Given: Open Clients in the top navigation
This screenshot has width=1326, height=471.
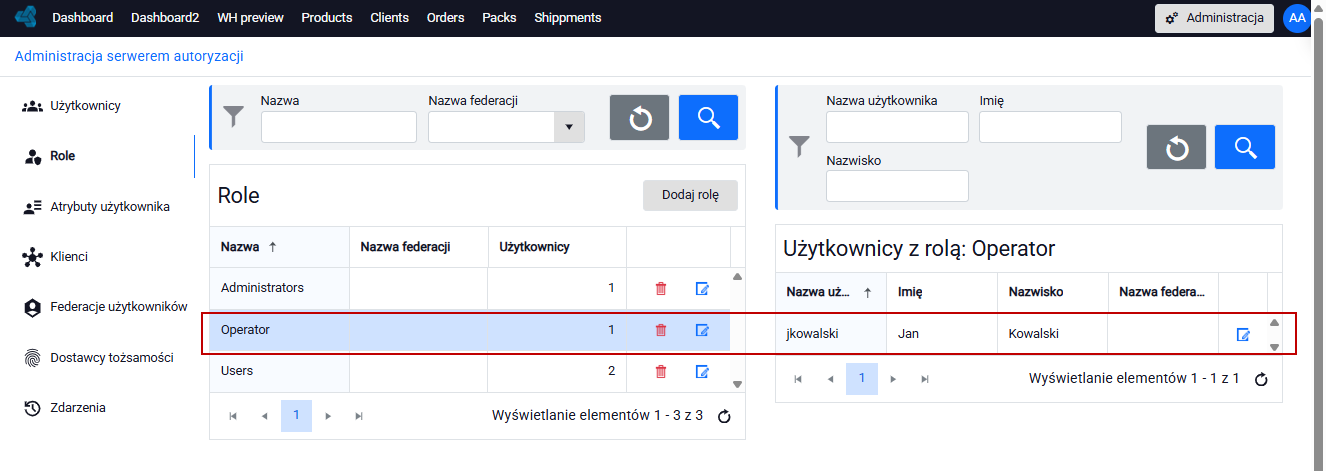Looking at the screenshot, I should tap(389, 18).
